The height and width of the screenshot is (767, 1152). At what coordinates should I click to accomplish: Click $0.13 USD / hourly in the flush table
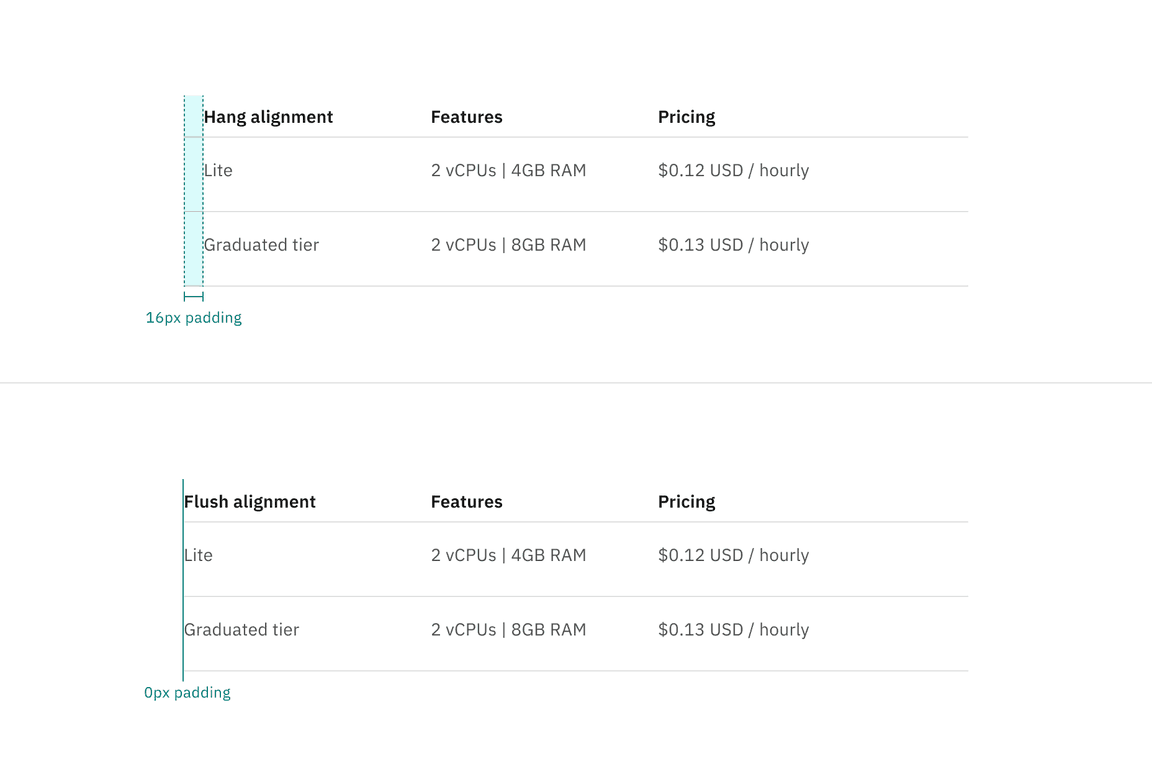733,630
